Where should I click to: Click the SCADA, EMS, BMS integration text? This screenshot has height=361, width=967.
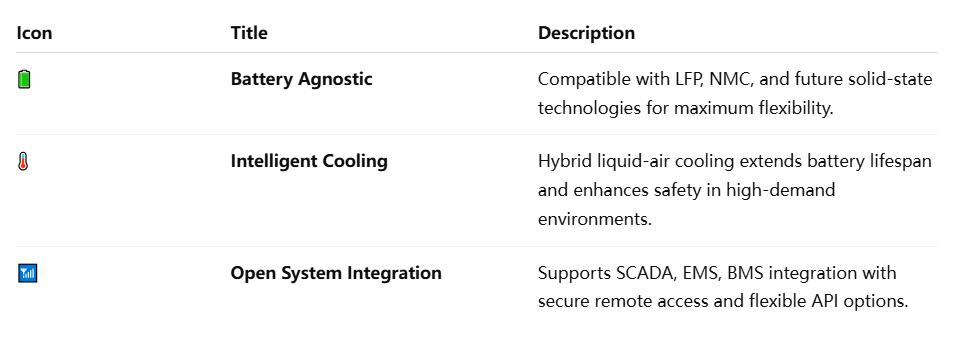pyautogui.click(x=717, y=273)
